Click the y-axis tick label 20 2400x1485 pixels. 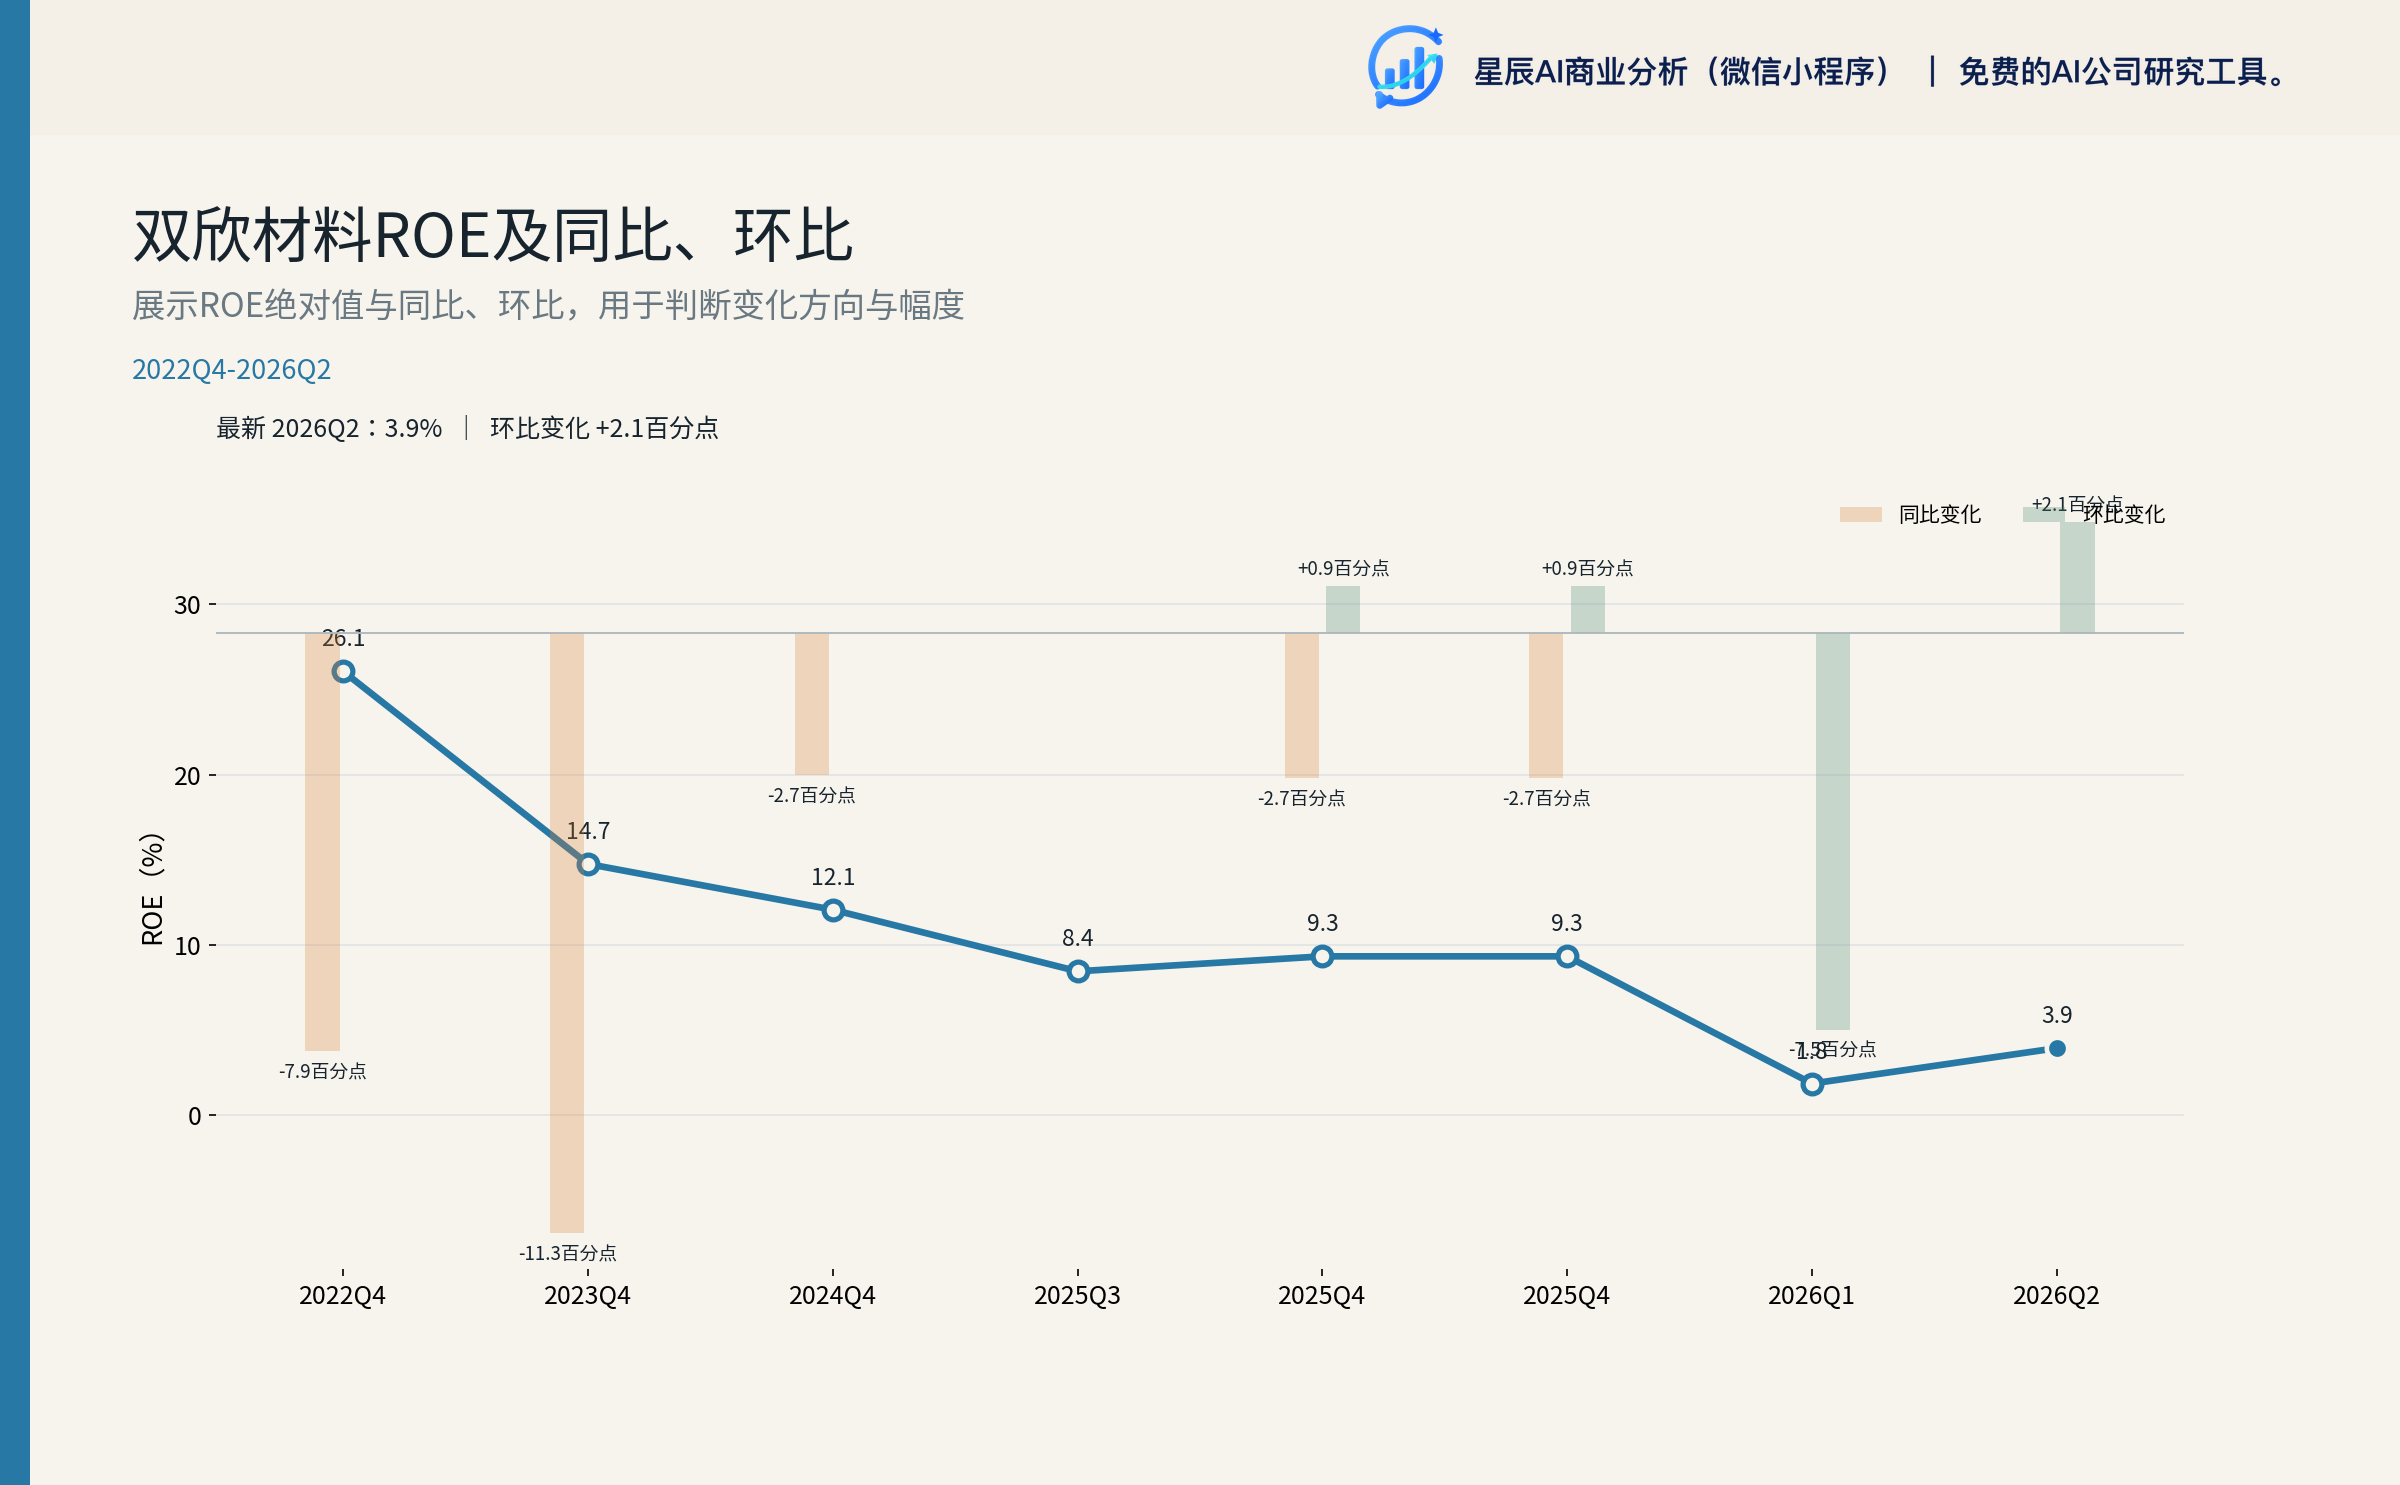(187, 776)
